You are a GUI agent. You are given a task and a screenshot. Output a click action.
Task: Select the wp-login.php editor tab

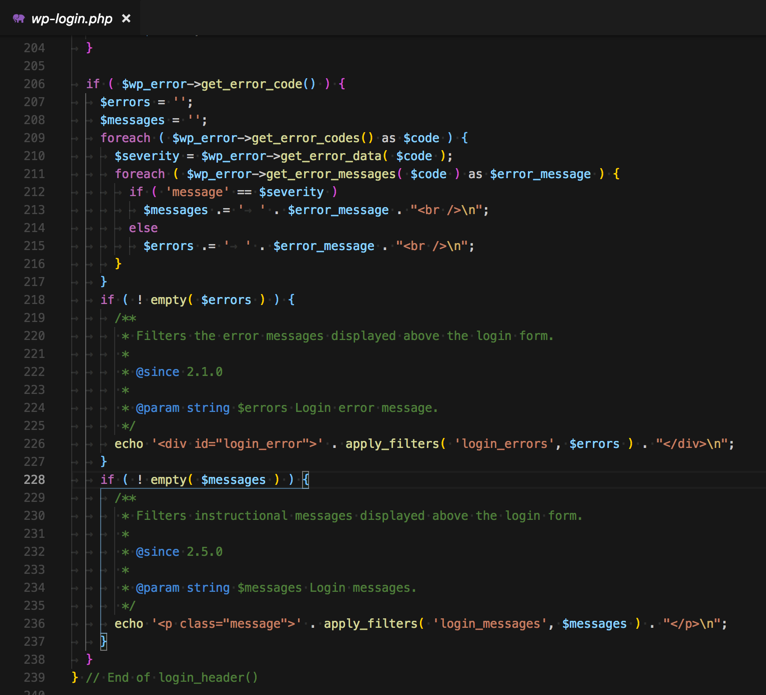pos(70,19)
